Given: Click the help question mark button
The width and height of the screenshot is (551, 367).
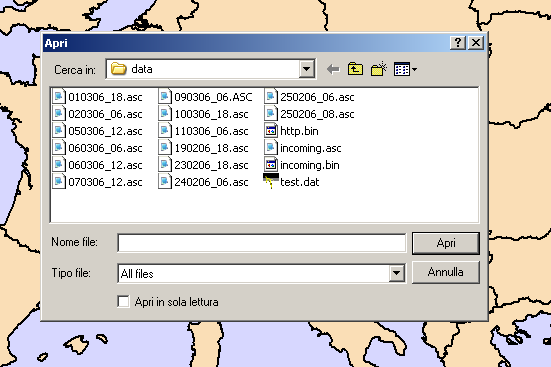Looking at the screenshot, I should click(458, 43).
